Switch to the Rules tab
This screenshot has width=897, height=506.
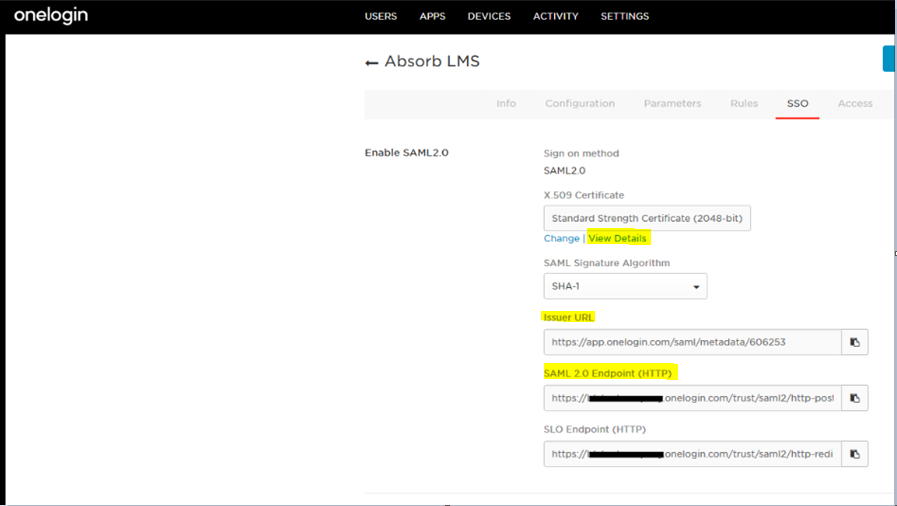pos(744,103)
